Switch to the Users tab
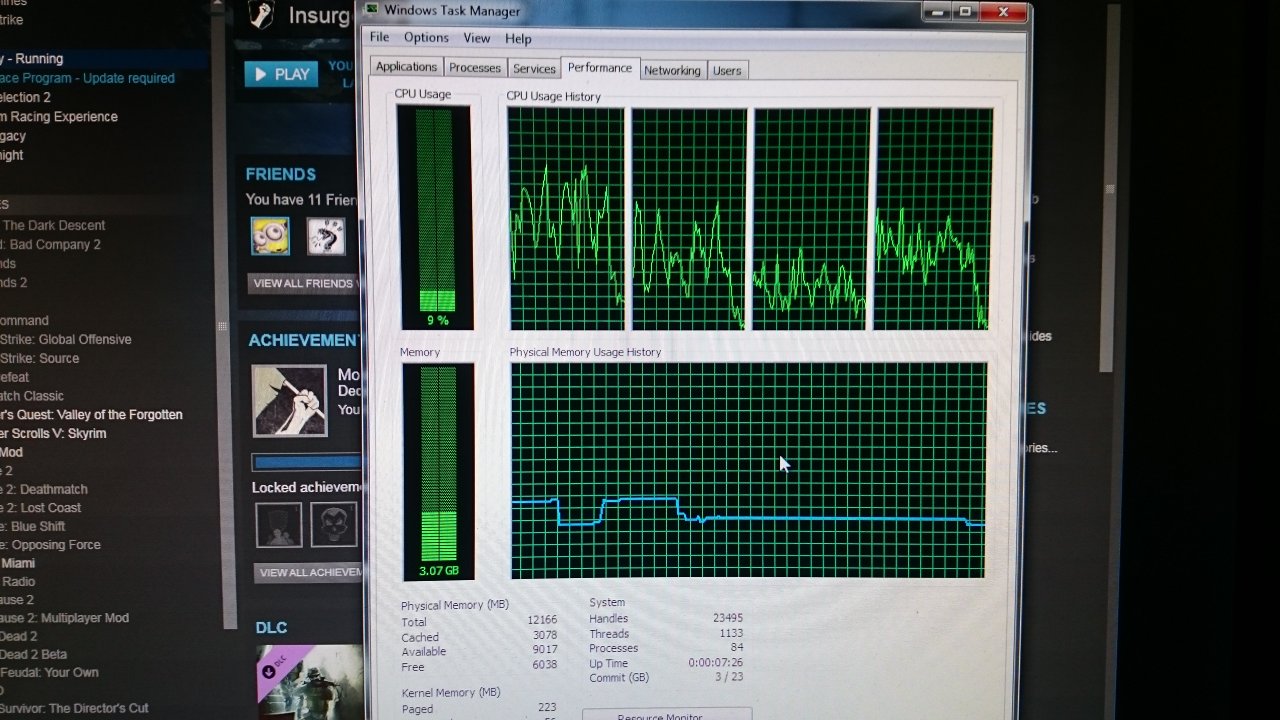Image resolution: width=1280 pixels, height=720 pixels. click(x=727, y=70)
